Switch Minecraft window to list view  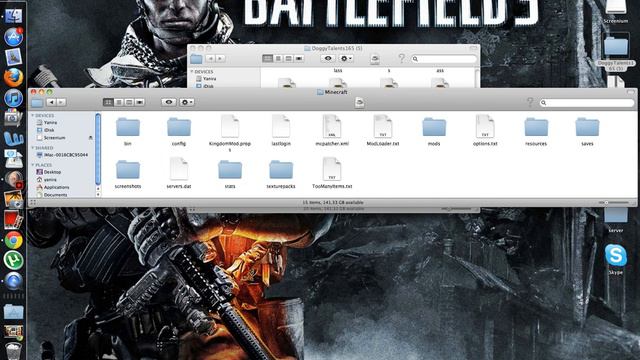coord(119,102)
